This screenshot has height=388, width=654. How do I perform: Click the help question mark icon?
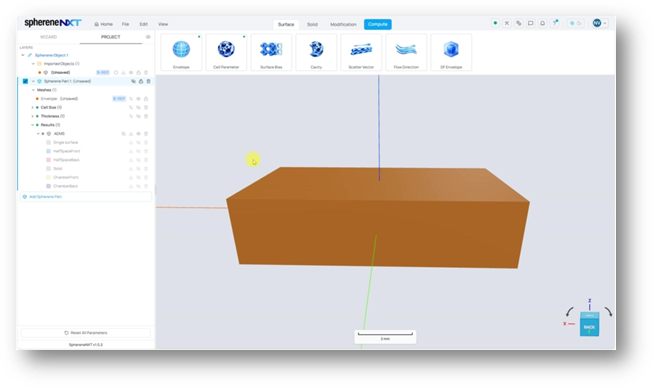click(x=555, y=23)
